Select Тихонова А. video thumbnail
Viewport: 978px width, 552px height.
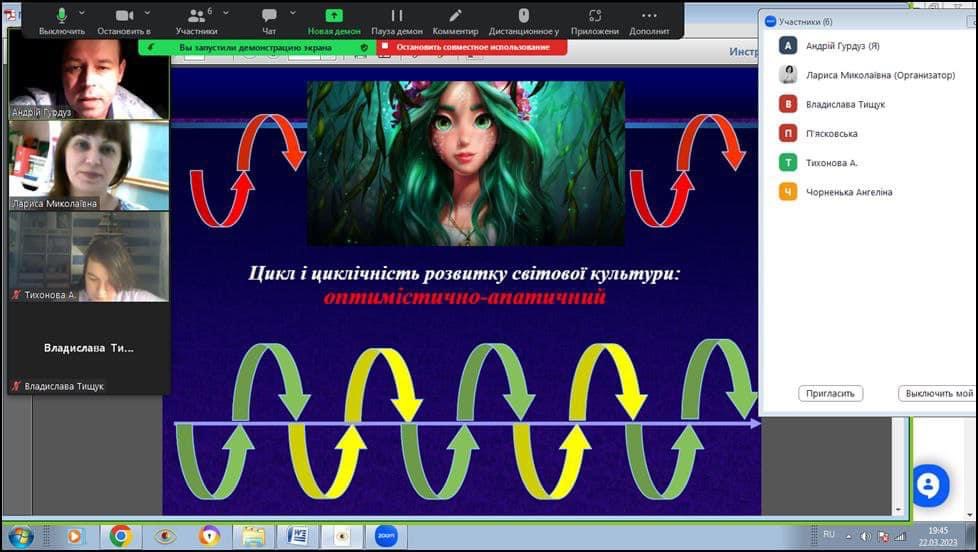point(89,256)
